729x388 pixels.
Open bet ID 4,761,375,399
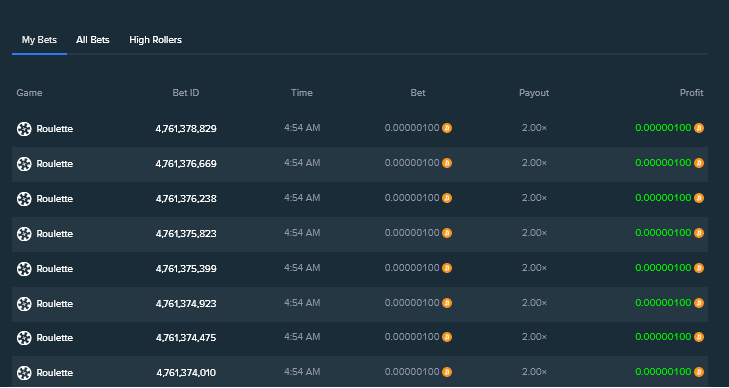[186, 269]
